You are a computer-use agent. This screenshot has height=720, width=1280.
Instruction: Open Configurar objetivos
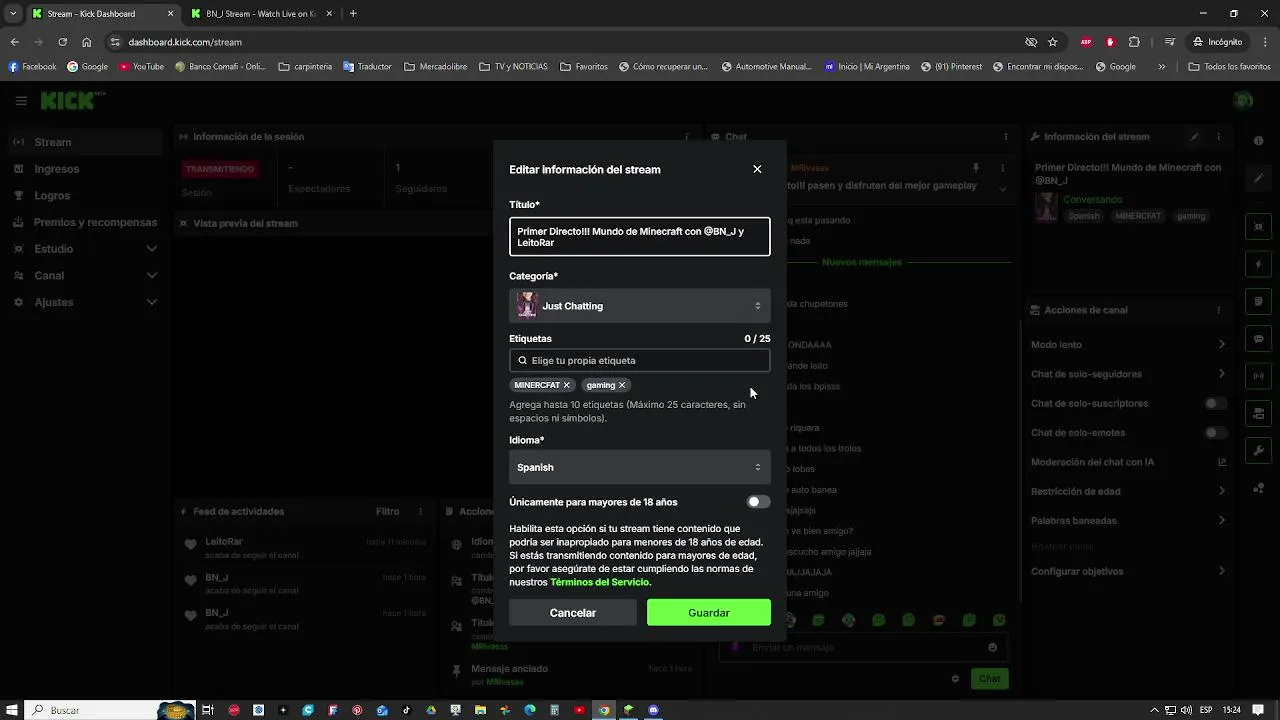[1128, 572]
